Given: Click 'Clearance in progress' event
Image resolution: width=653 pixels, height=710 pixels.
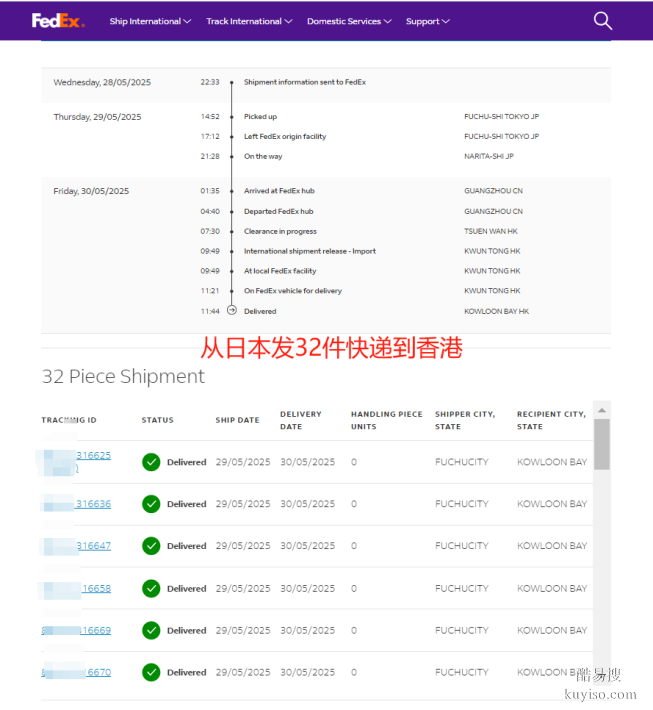Looking at the screenshot, I should [280, 231].
